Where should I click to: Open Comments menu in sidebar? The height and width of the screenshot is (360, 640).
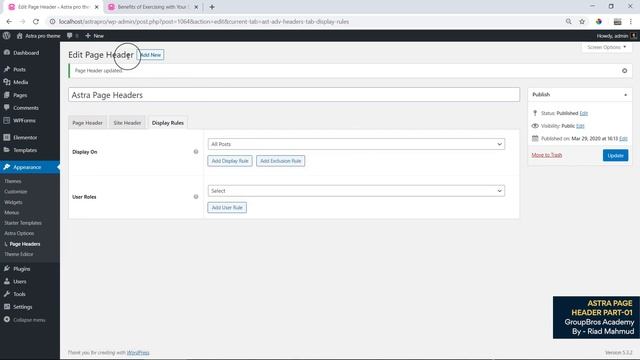(x=26, y=108)
